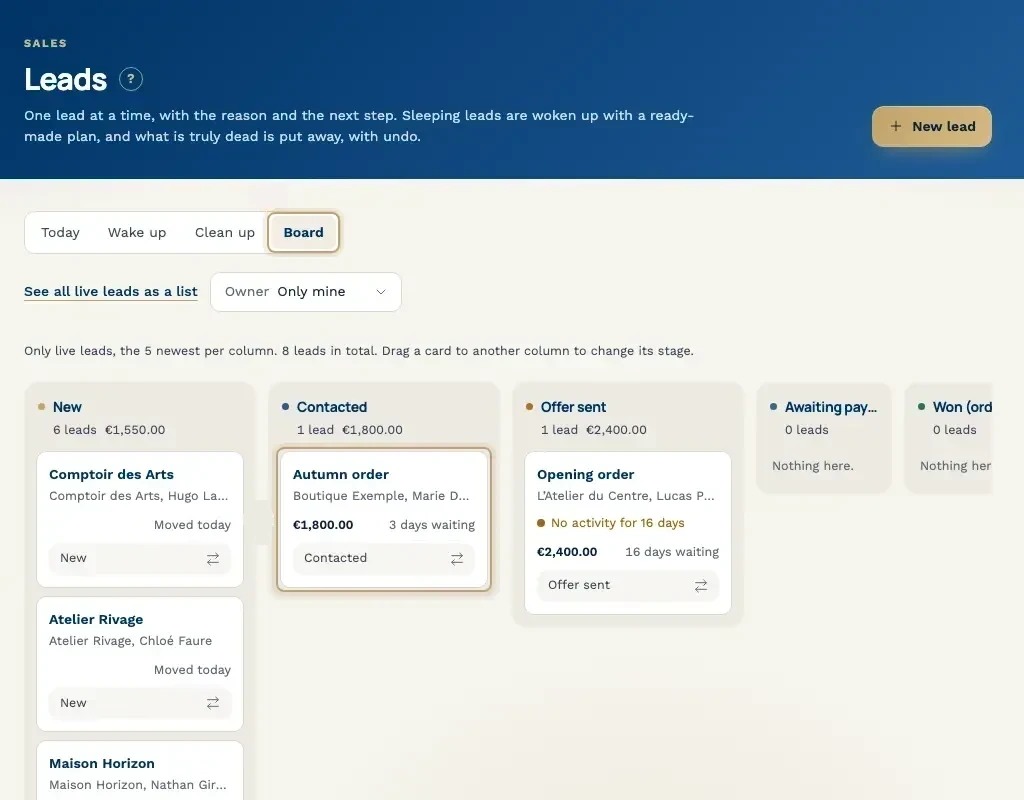1024x800 pixels.
Task: Click the New column heading
Action: point(67,407)
